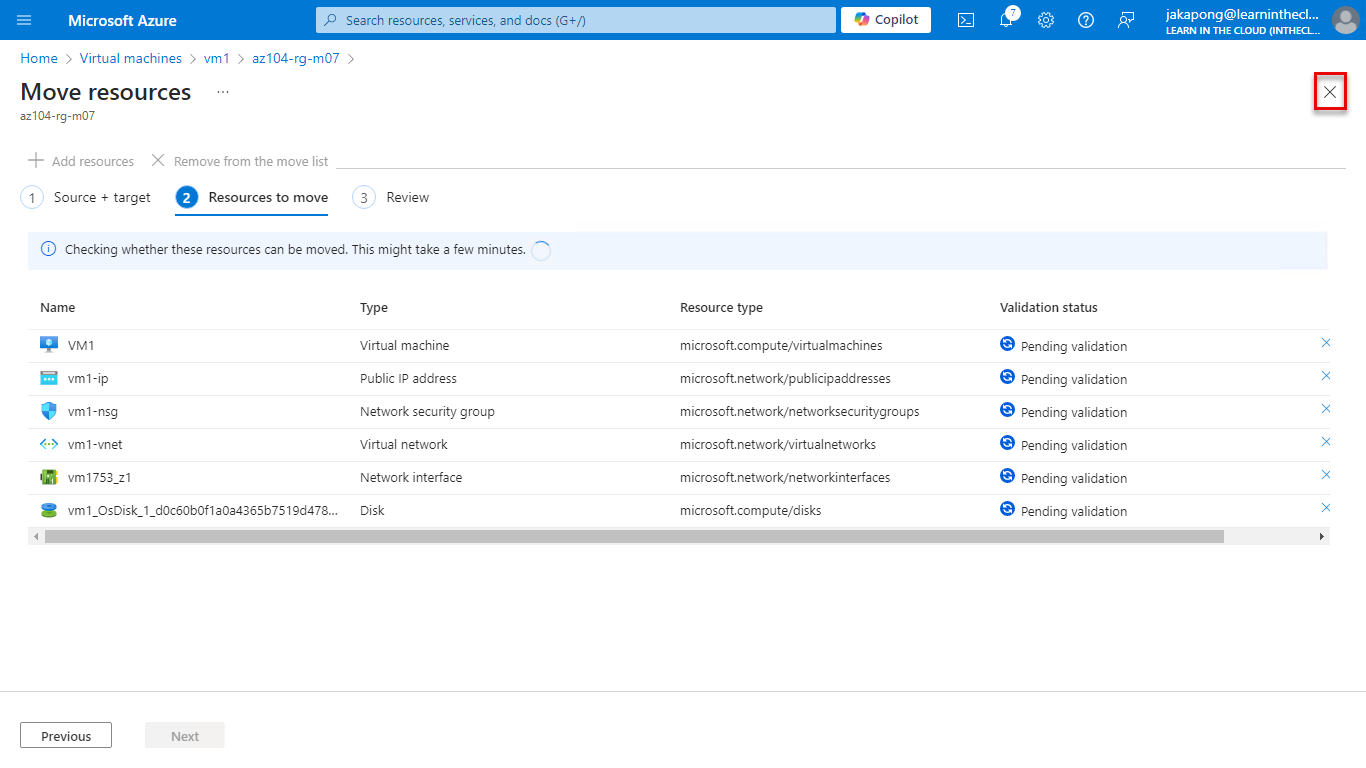Image resolution: width=1366 pixels, height=768 pixels.
Task: Select the vm1753_z1 row name
Action: click(100, 478)
